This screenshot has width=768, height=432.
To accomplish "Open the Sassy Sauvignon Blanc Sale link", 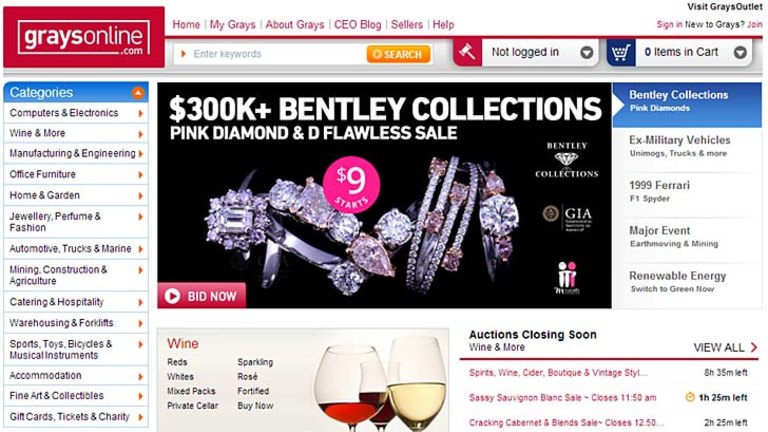I will coord(562,398).
